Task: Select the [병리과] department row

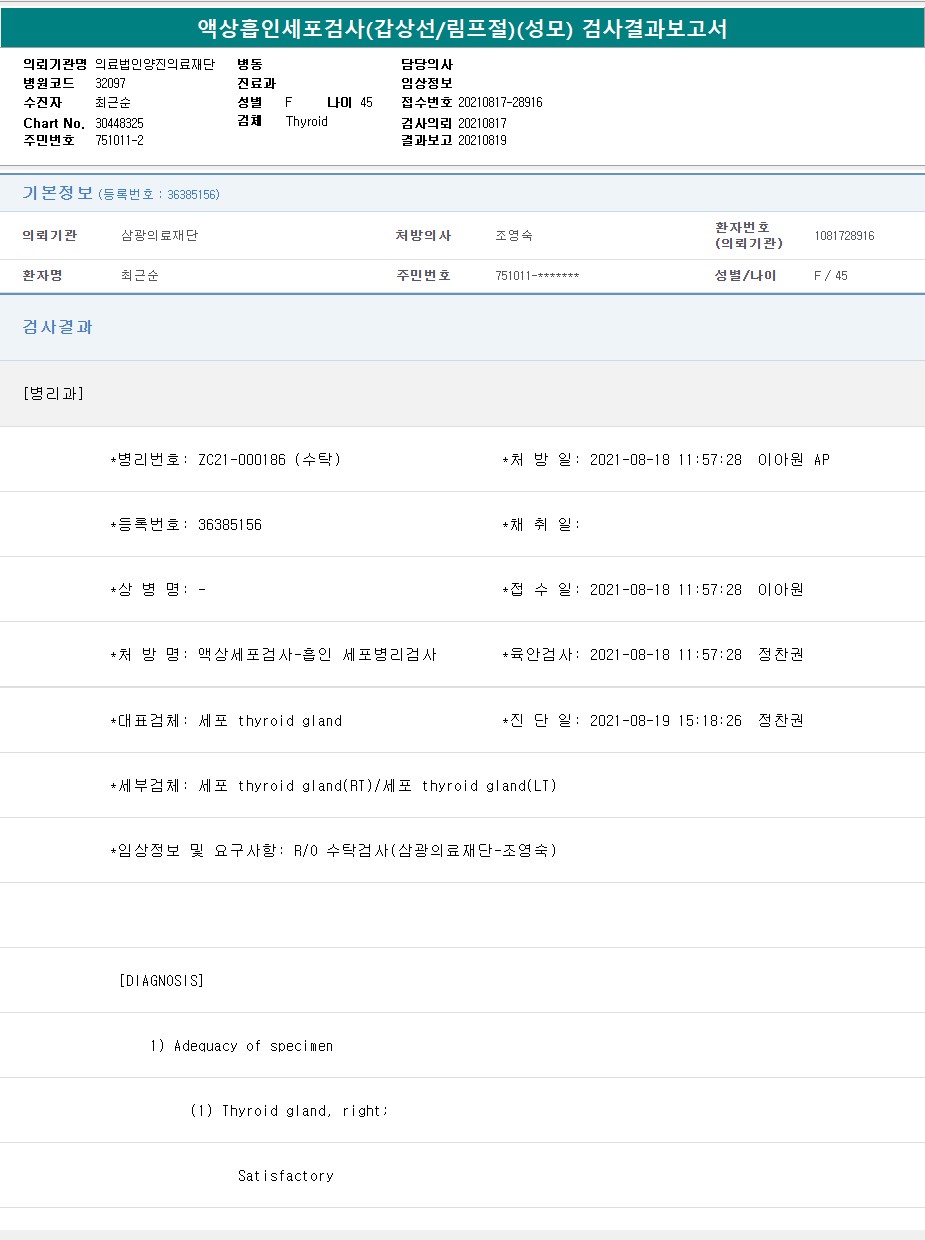Action: point(53,393)
